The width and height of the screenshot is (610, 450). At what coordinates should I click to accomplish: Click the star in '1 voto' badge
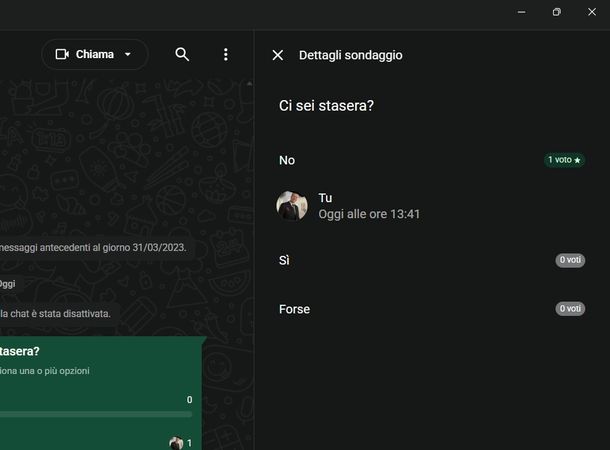577,160
